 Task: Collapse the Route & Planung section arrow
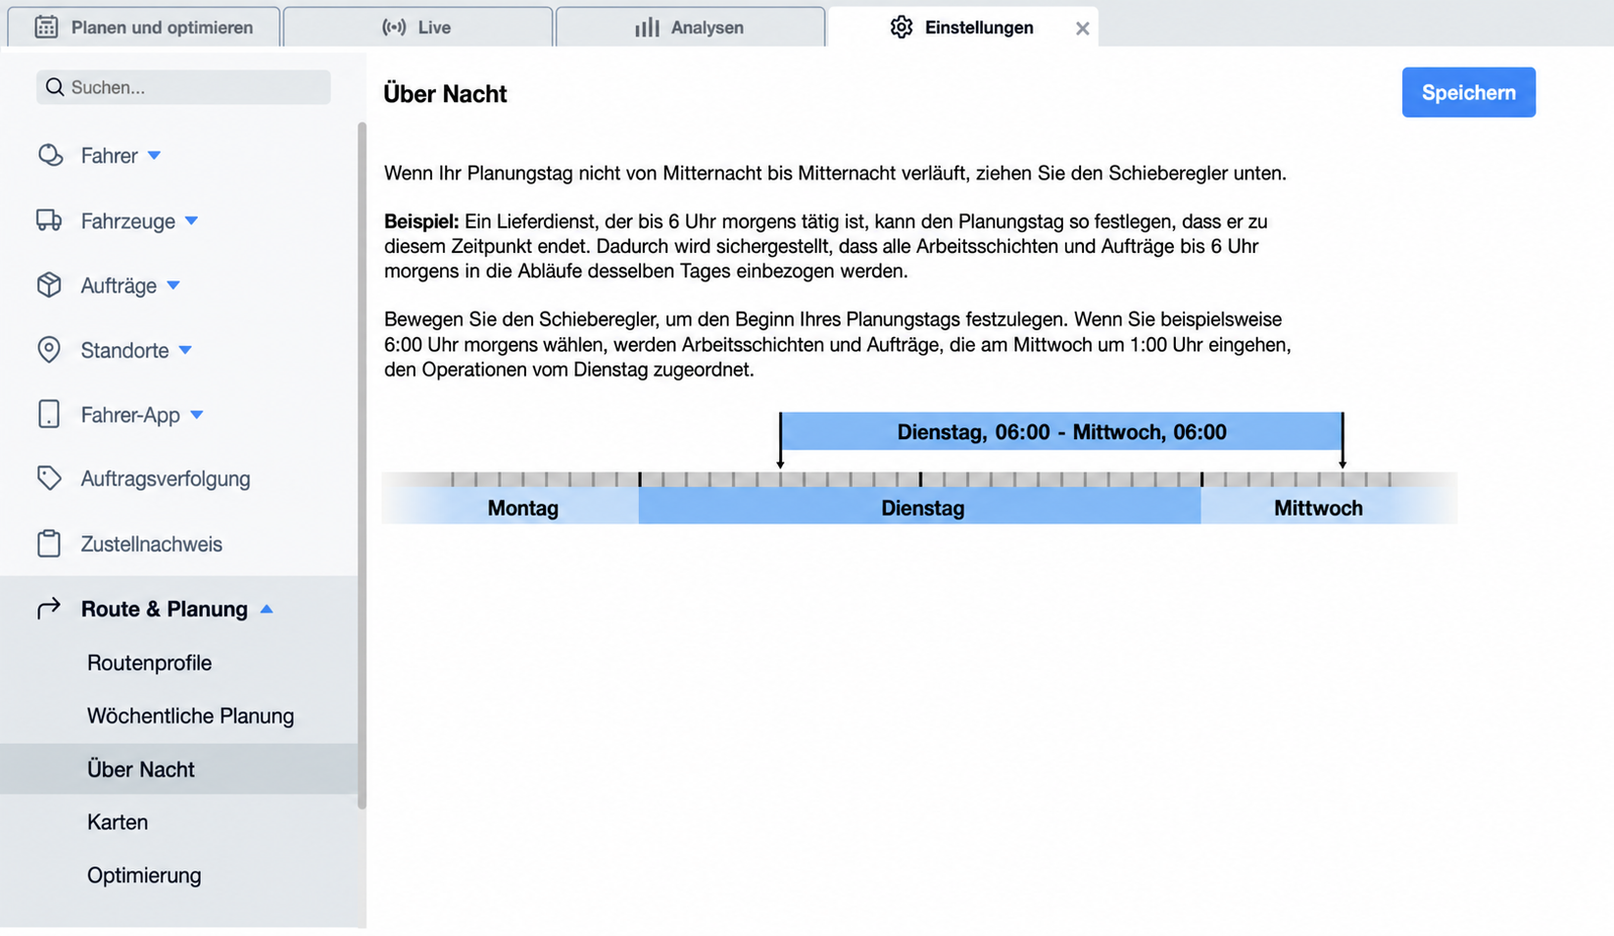tap(266, 608)
